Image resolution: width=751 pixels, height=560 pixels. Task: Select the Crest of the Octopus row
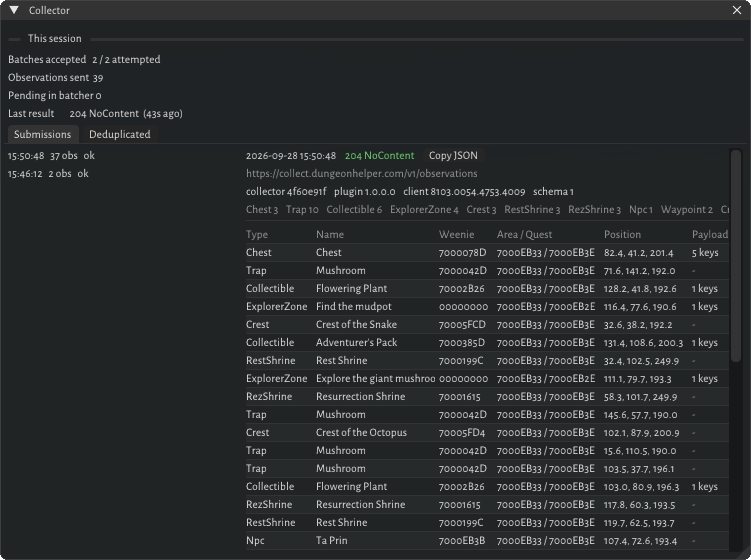point(487,433)
